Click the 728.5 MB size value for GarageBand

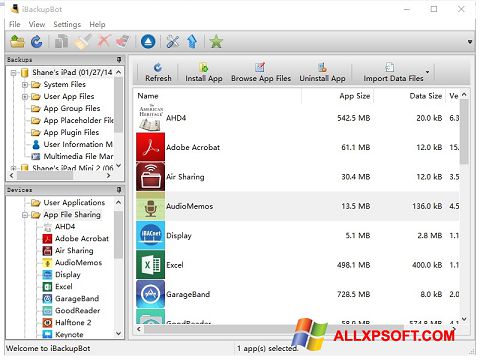pyautogui.click(x=354, y=294)
